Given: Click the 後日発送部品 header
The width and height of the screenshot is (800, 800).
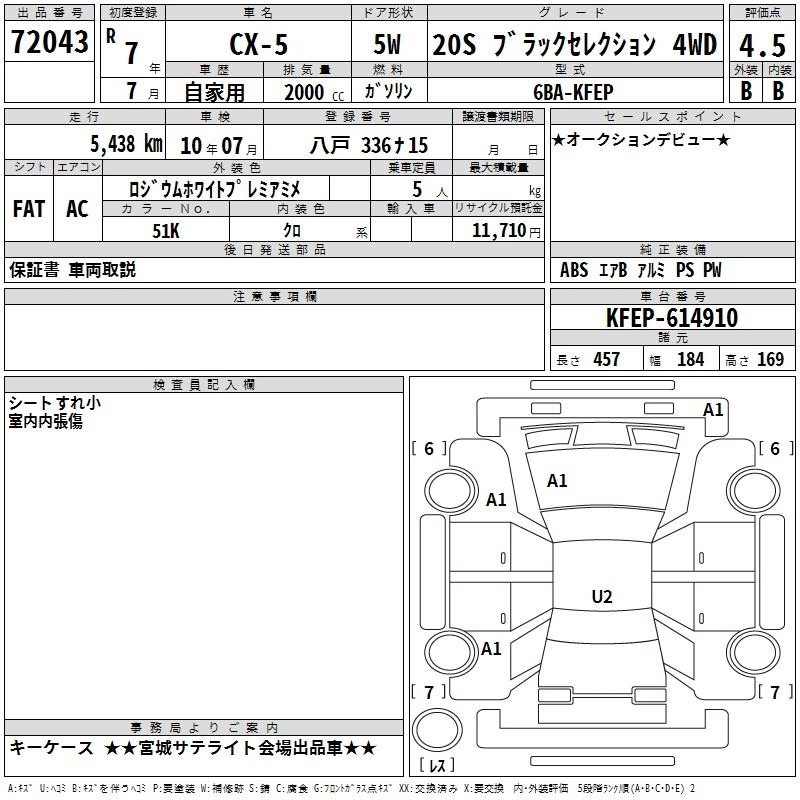Looking at the screenshot, I should (x=274, y=249).
